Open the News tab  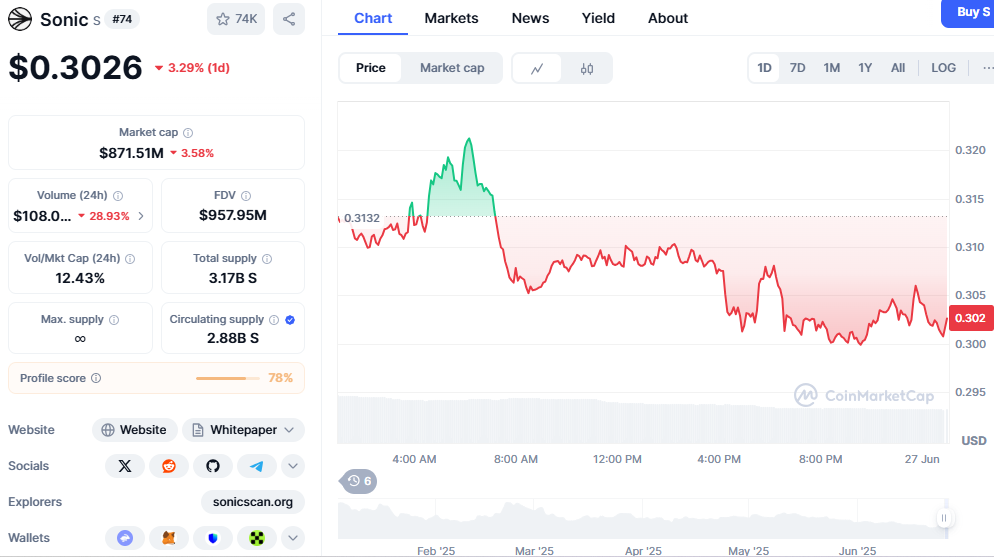click(x=531, y=18)
